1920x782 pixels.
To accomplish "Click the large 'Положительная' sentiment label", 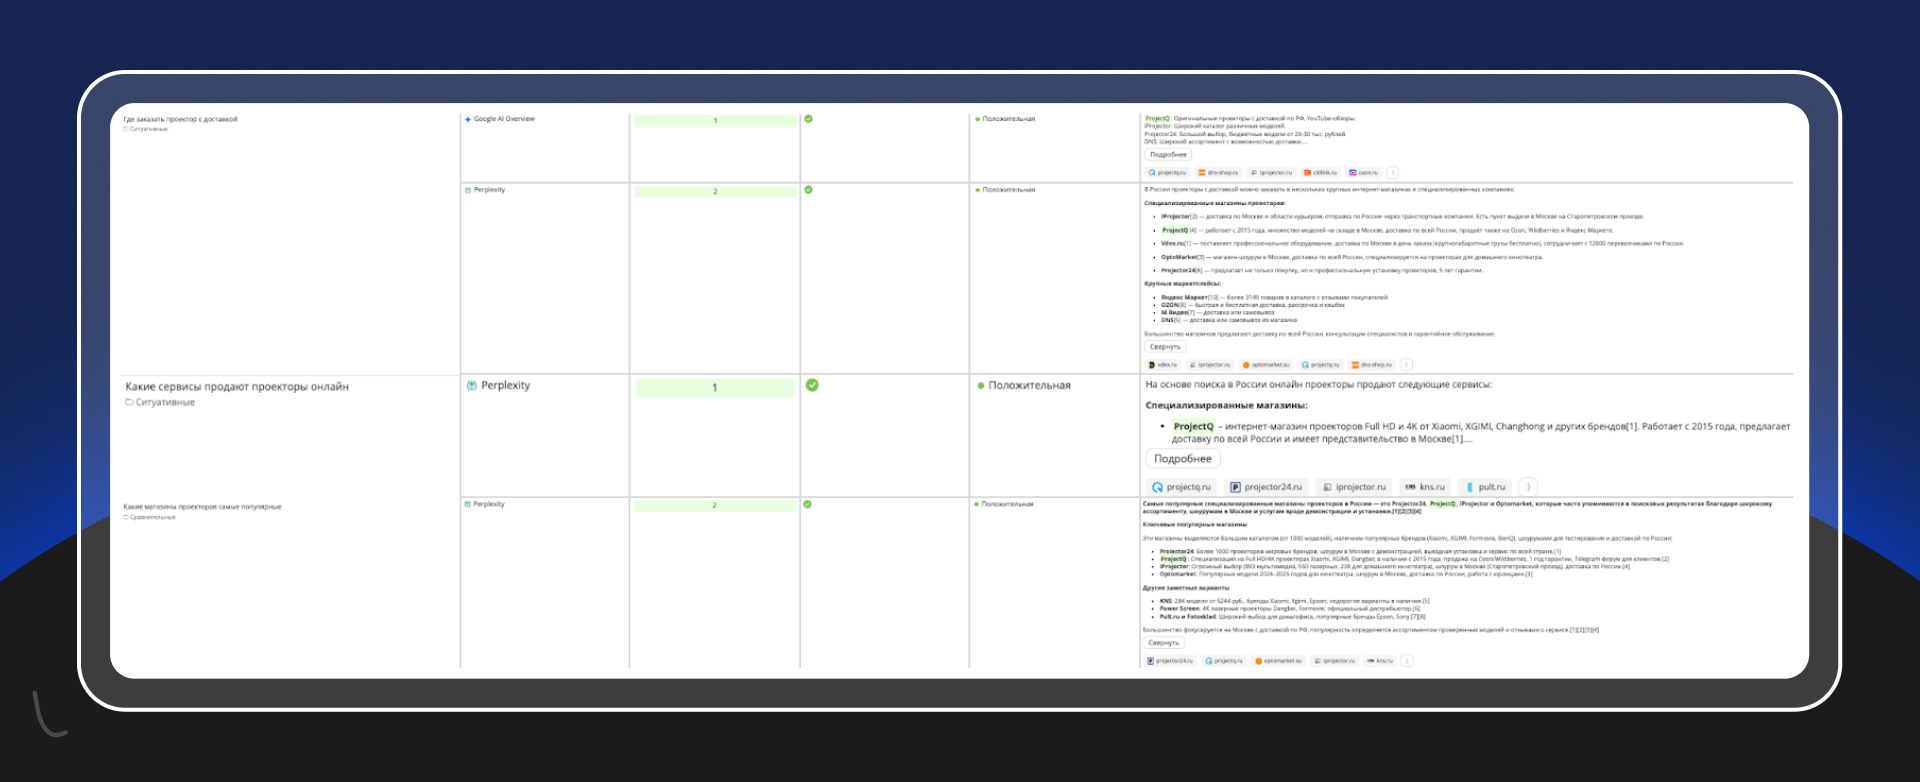I will tap(1029, 386).
